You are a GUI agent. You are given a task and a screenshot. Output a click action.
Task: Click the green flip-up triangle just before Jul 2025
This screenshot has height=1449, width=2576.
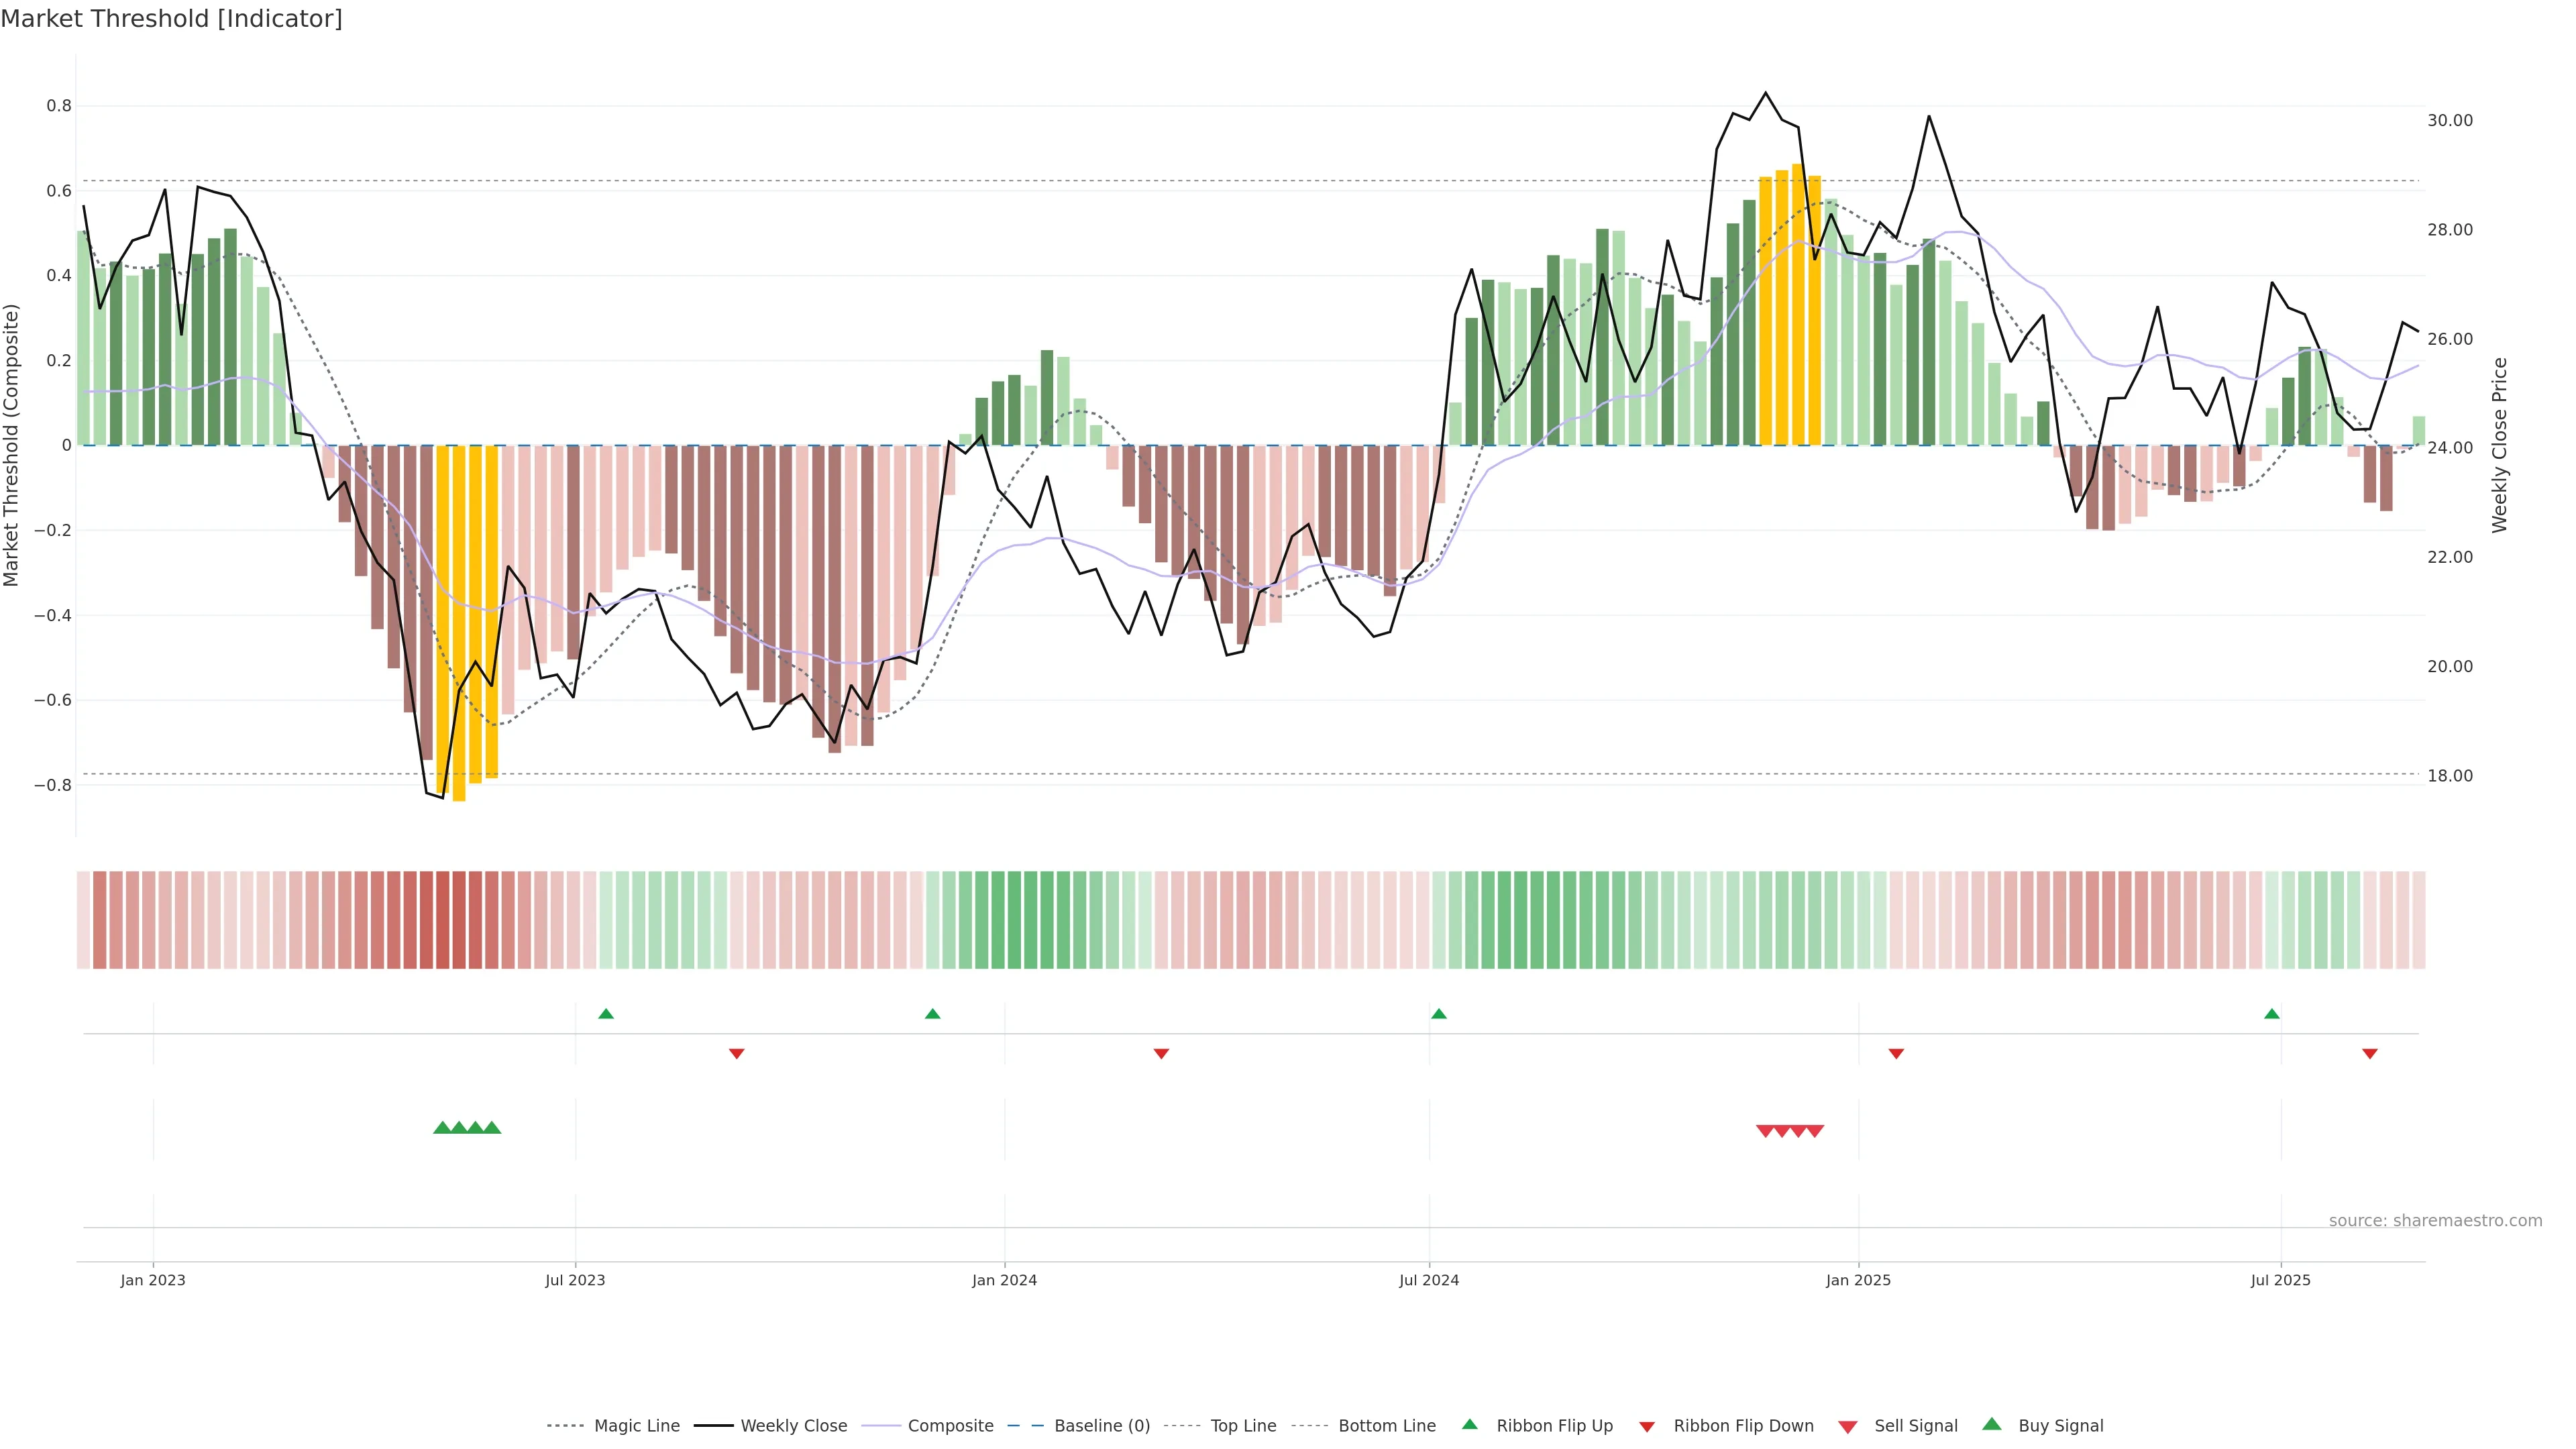[x=2271, y=1014]
